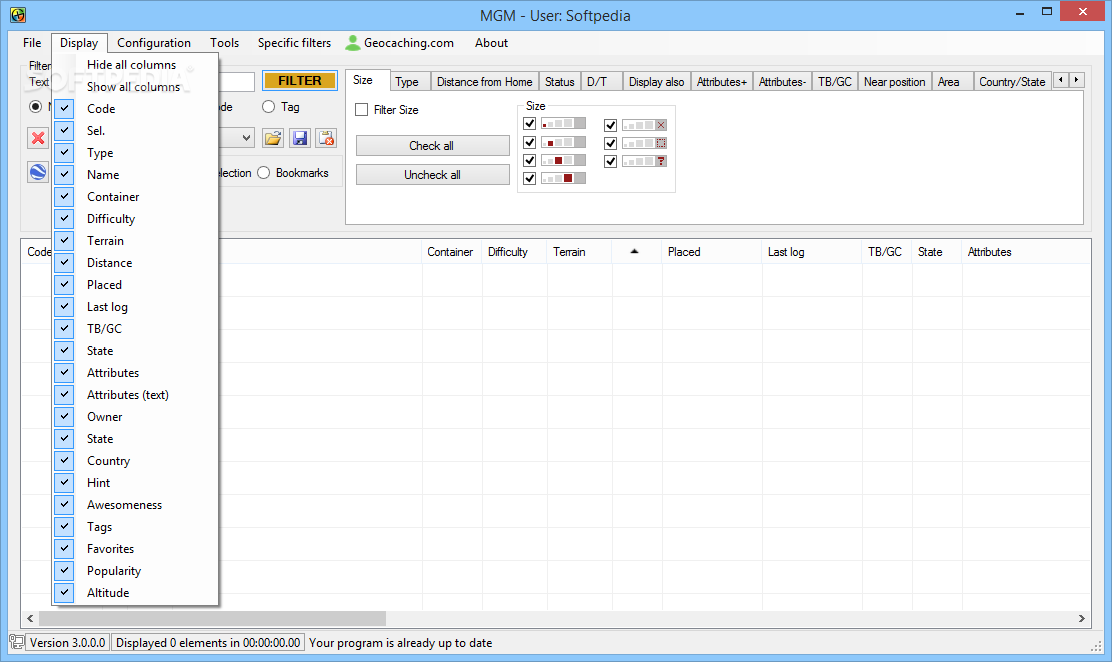The width and height of the screenshot is (1112, 662).
Task: Click the red X delete icon
Action: (x=38, y=138)
